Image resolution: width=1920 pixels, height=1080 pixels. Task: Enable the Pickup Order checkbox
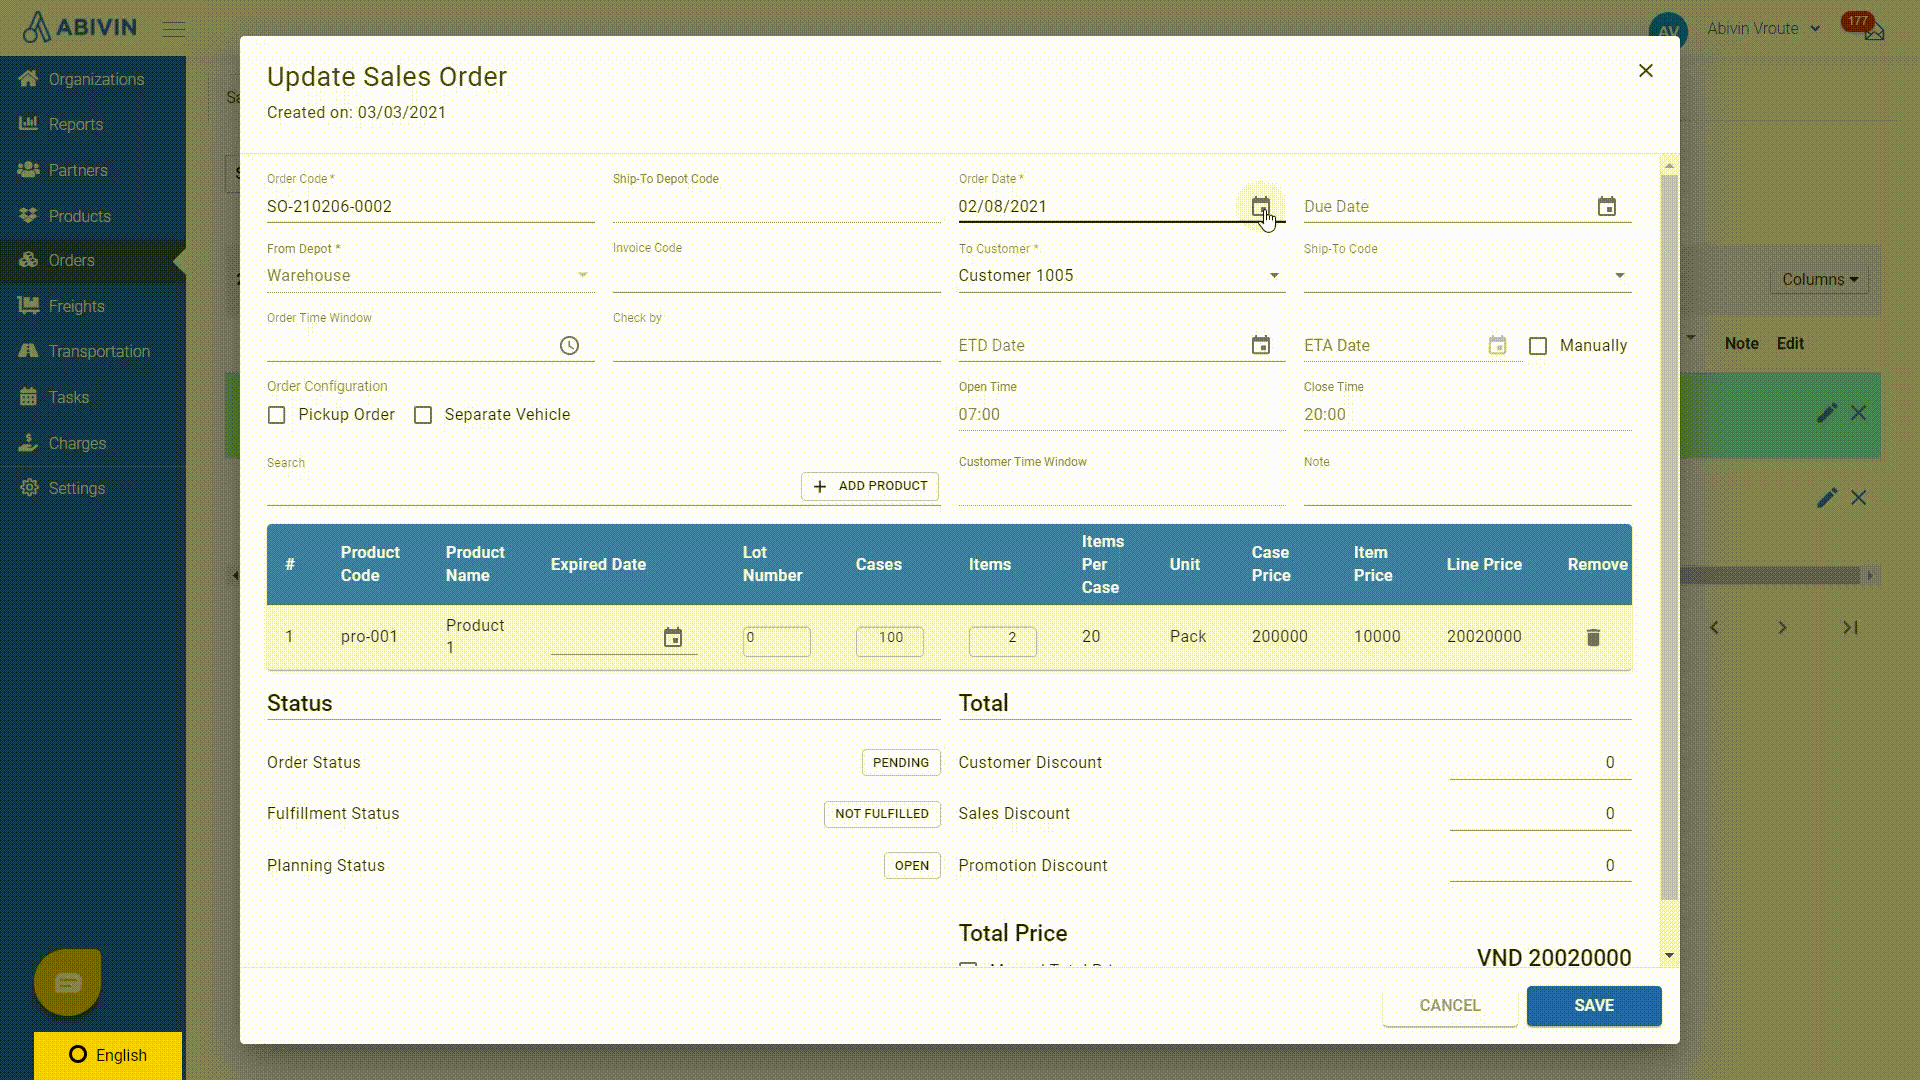click(x=277, y=415)
